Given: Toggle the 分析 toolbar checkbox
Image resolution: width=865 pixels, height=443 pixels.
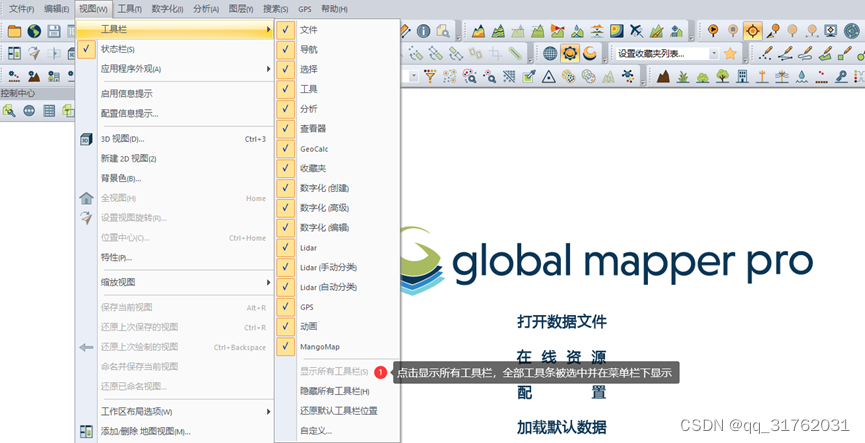Looking at the screenshot, I should (x=285, y=109).
